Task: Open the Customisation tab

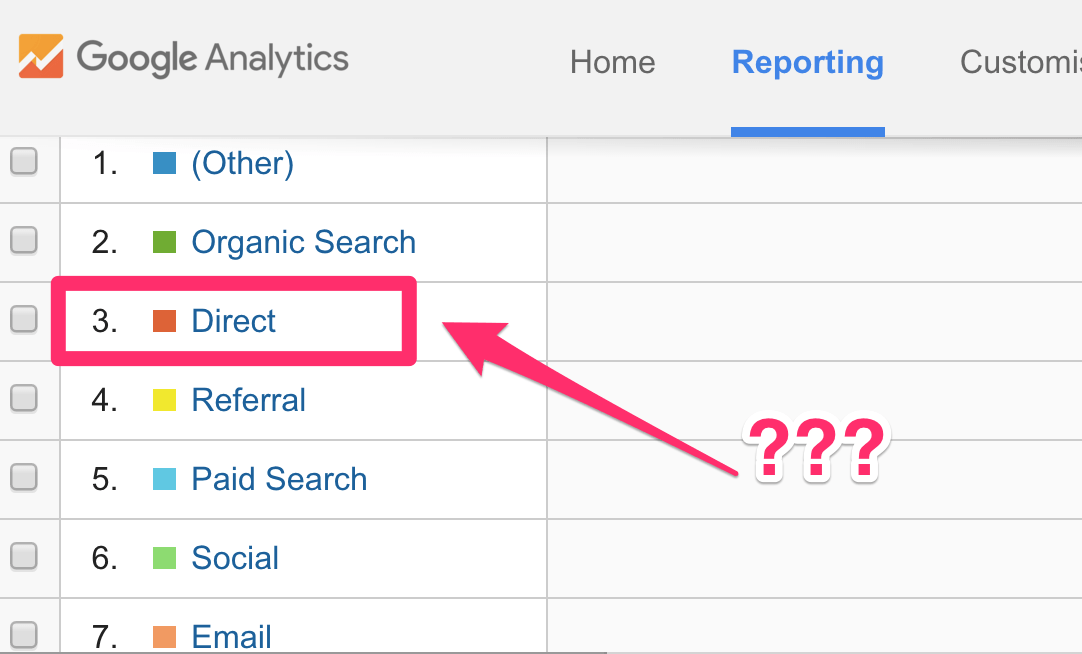Action: (1020, 62)
